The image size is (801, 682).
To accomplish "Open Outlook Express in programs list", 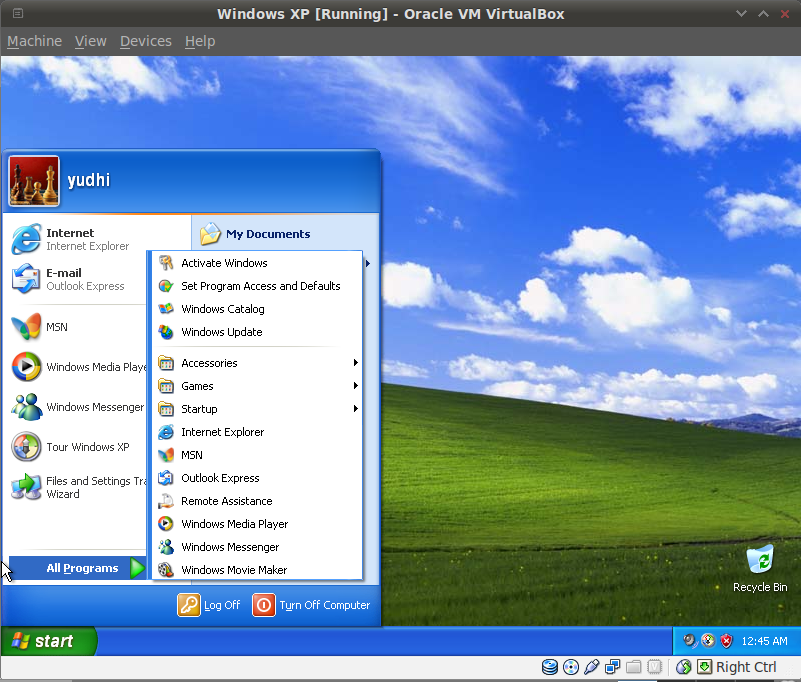I will pos(257,478).
